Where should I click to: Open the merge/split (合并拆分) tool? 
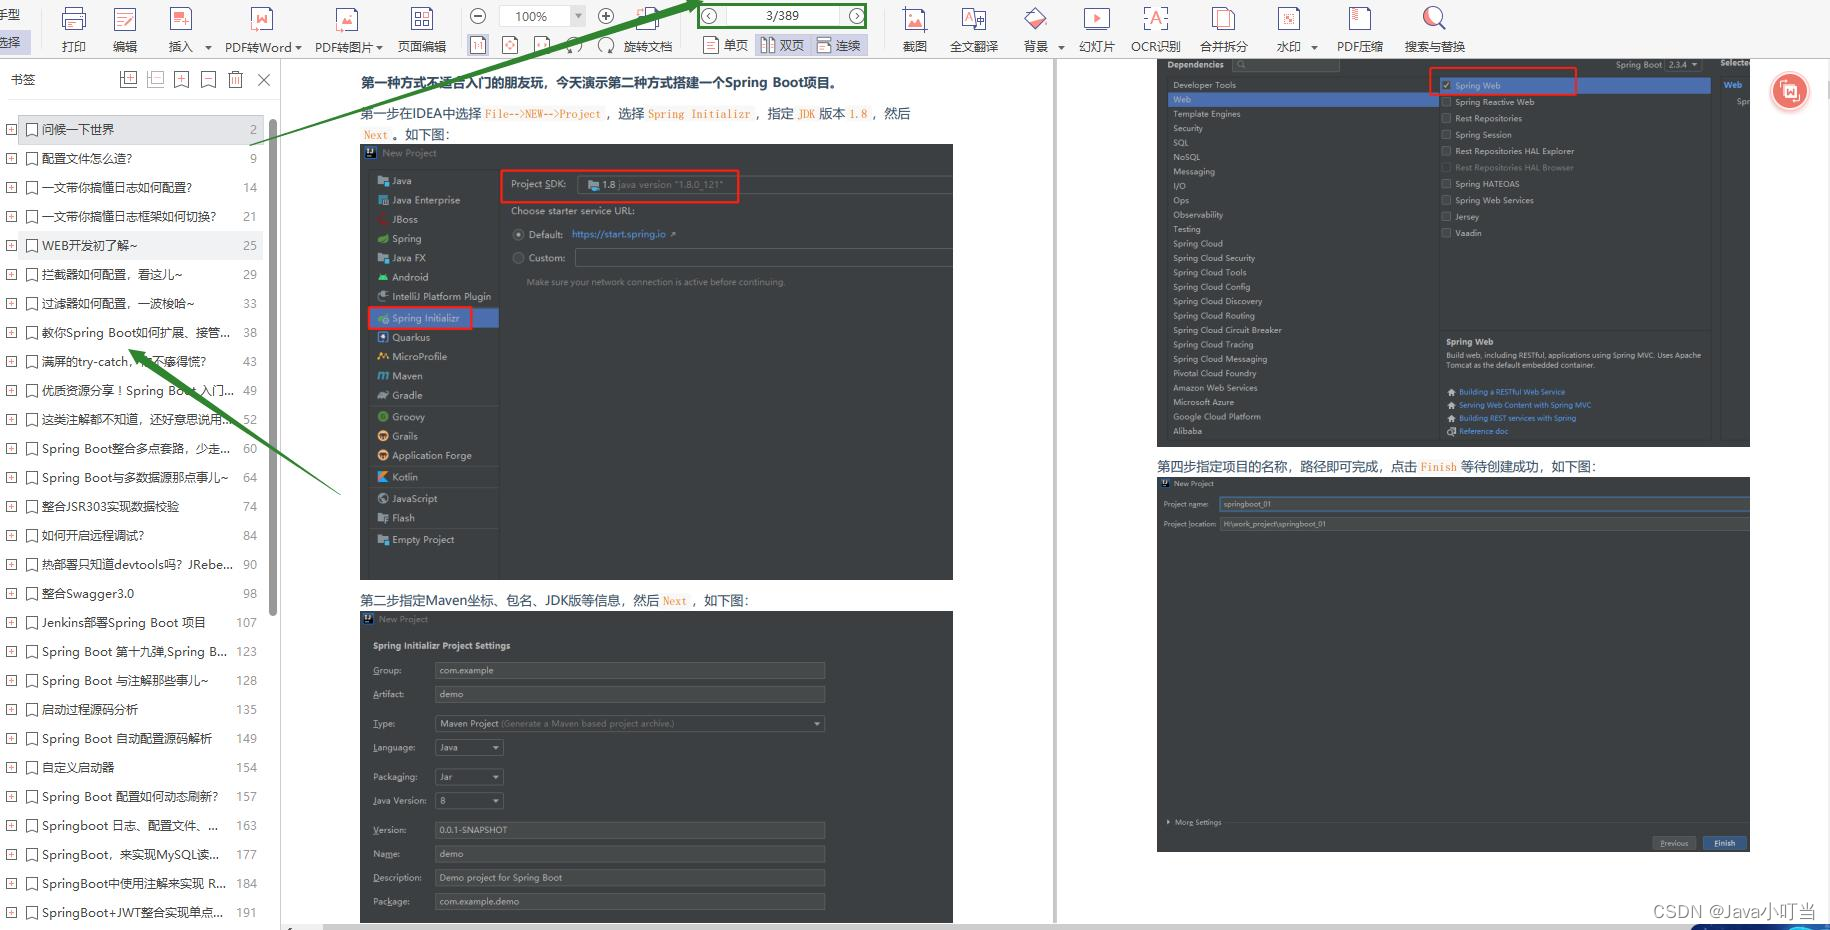[1224, 19]
